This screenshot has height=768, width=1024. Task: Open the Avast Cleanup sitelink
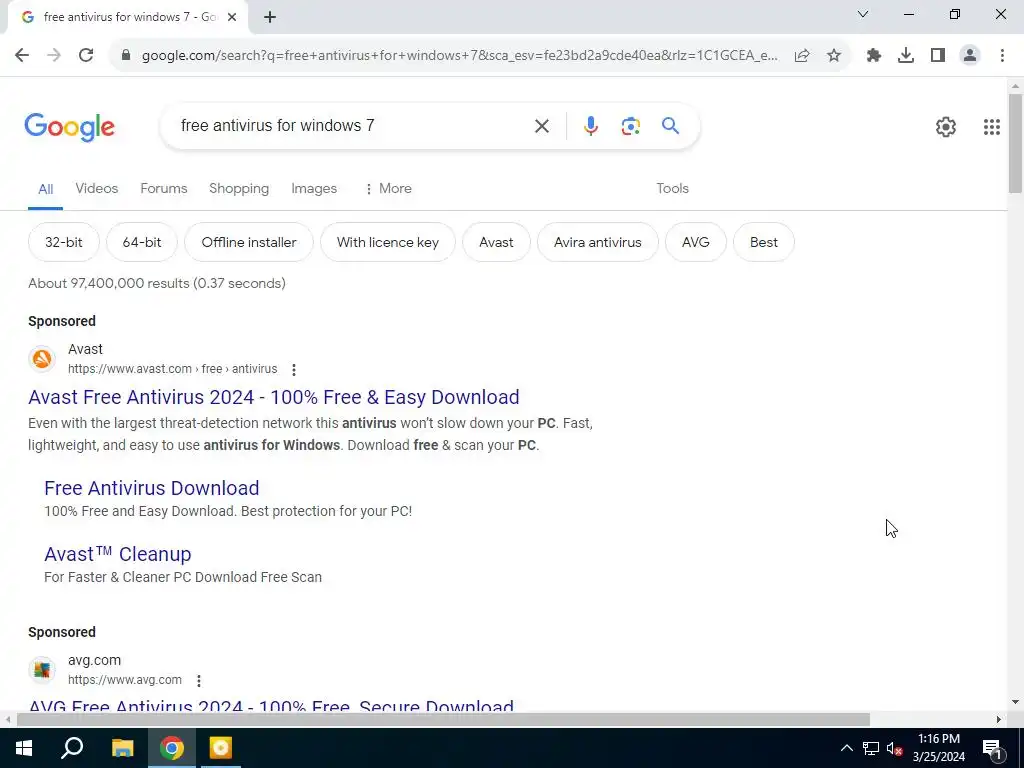pos(118,554)
